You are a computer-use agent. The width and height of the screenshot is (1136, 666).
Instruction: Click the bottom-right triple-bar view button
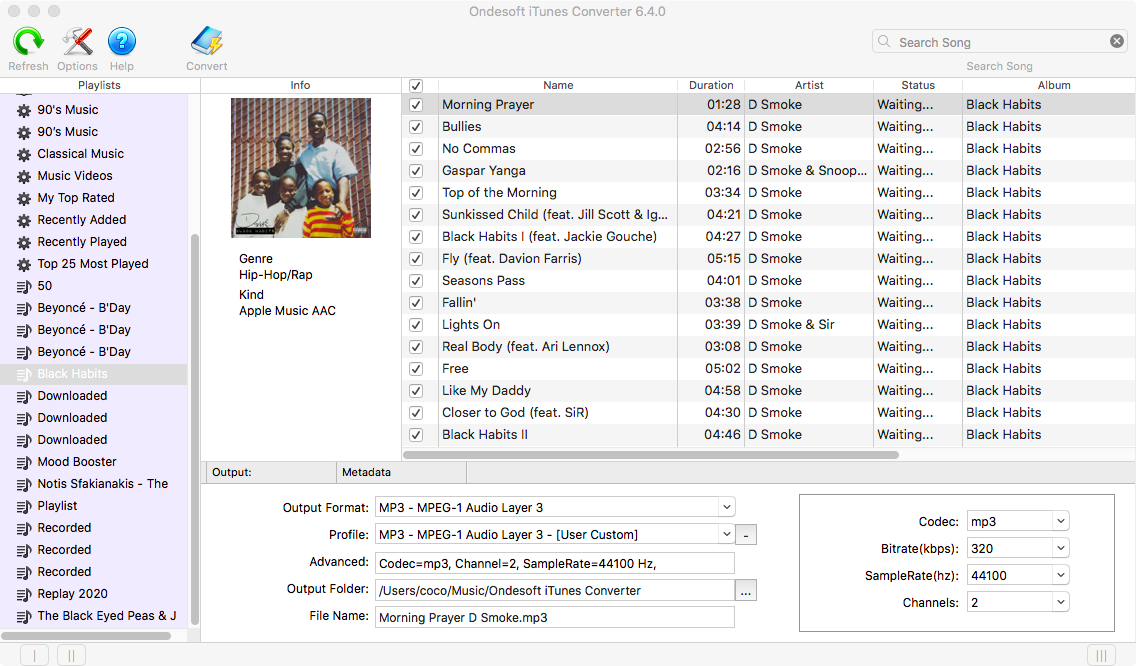pos(1101,656)
